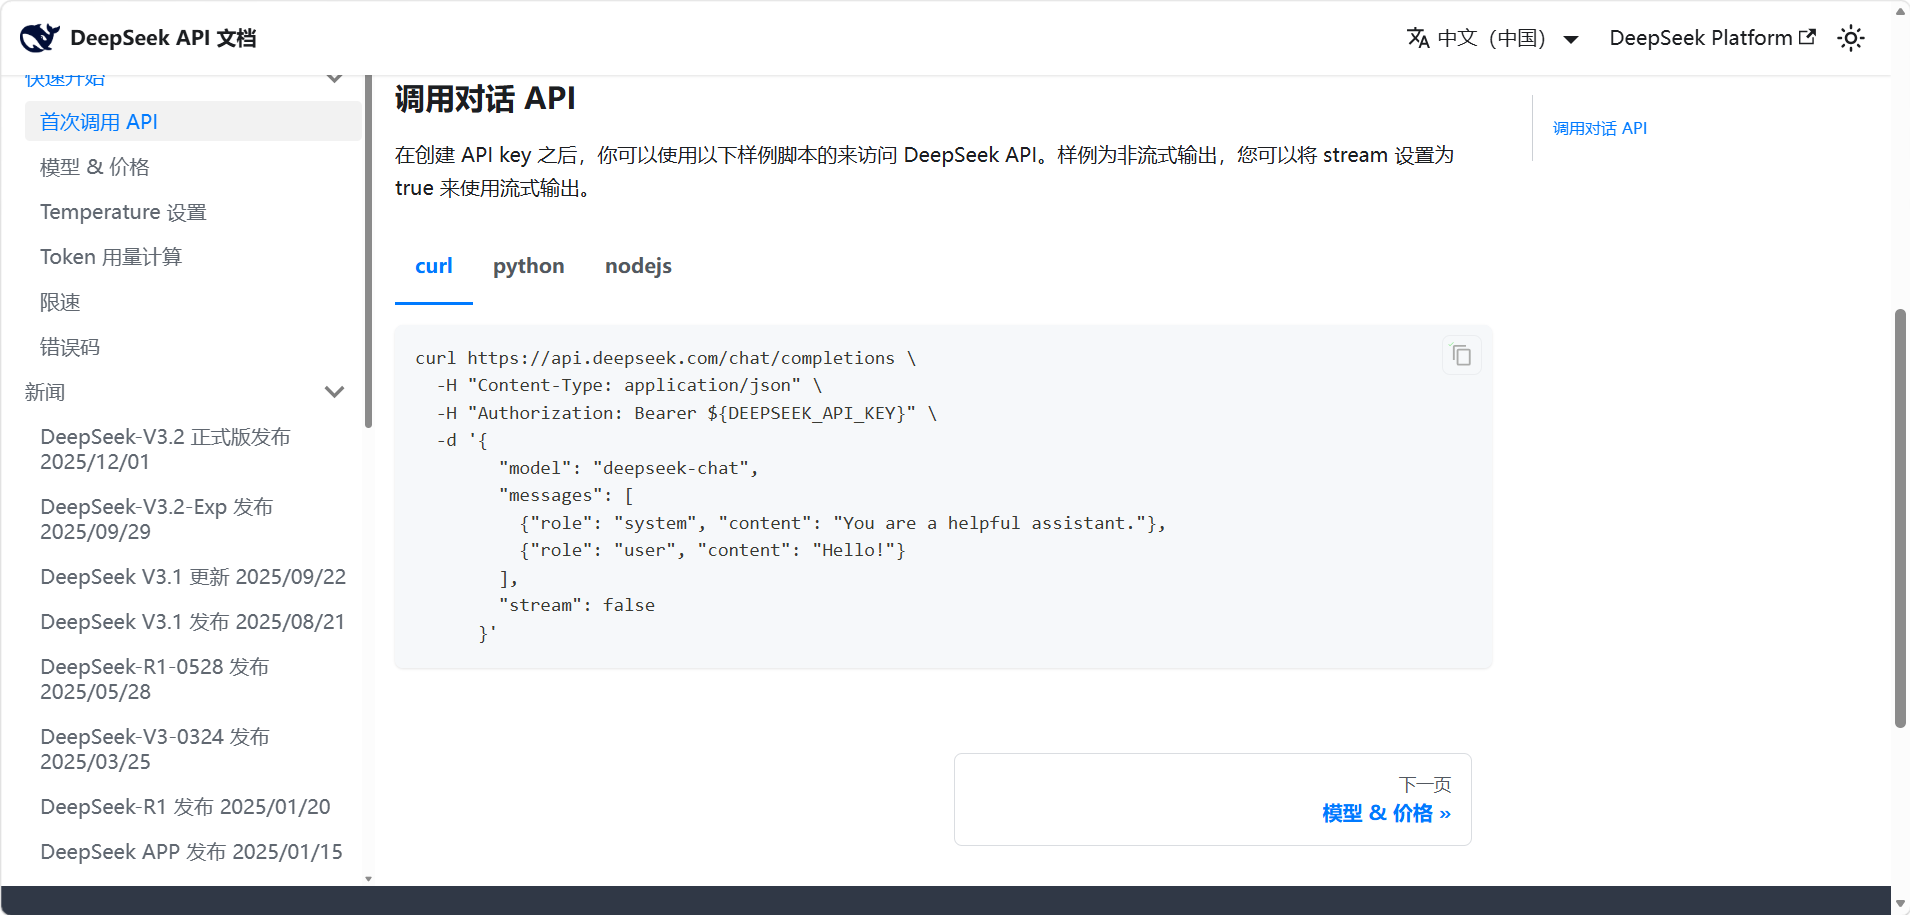The width and height of the screenshot is (1910, 915).
Task: Open DeepSeek APP 发布 2025/01/15 news
Action: point(193,852)
